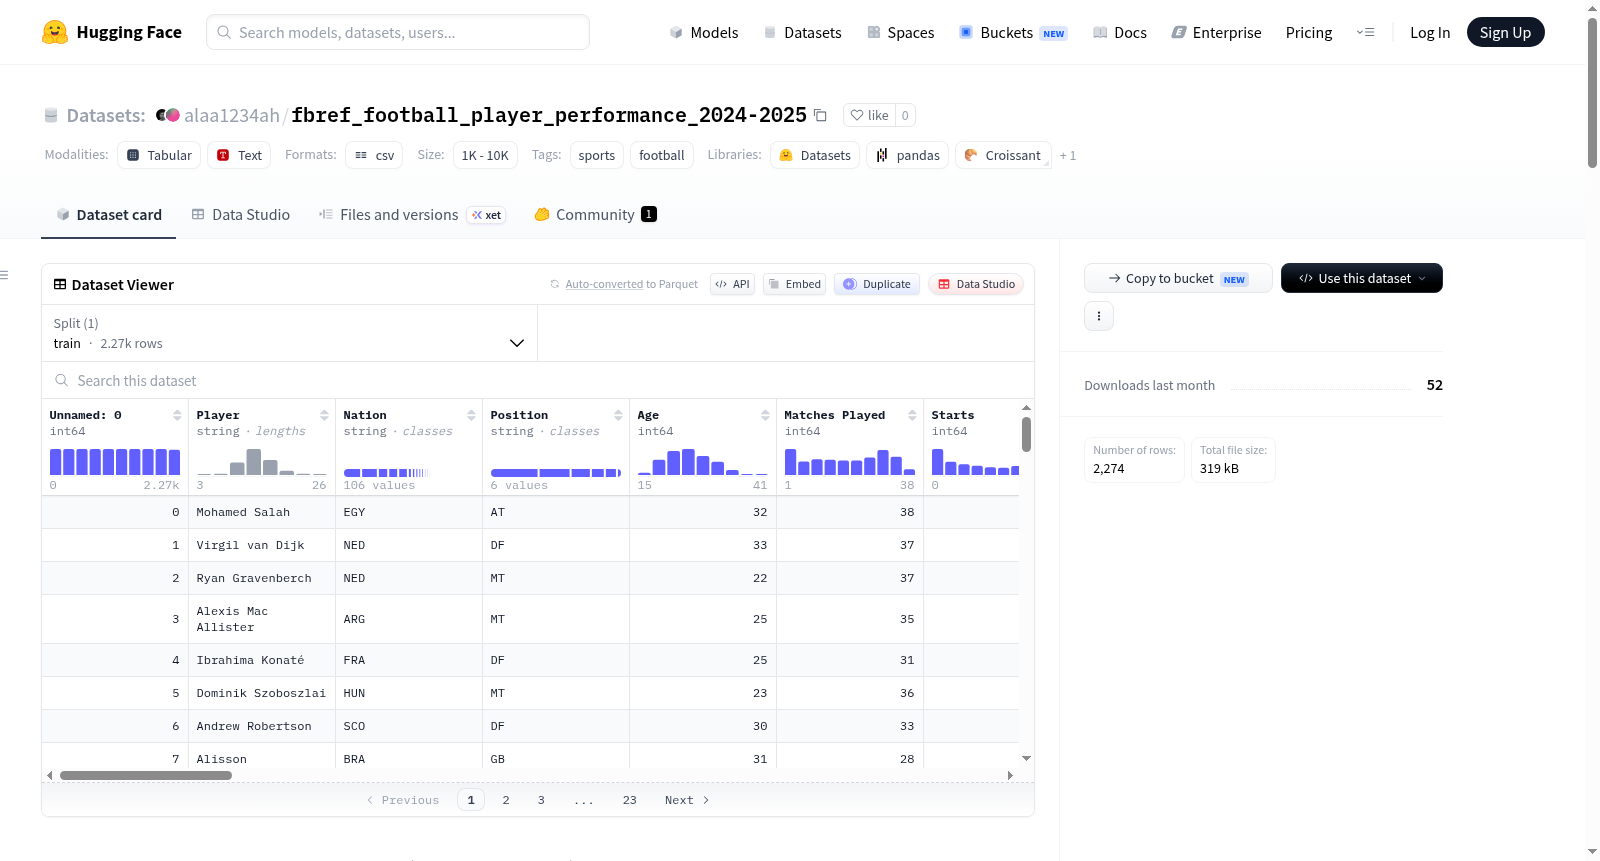
Task: Go to page 3 of the table
Action: pyautogui.click(x=541, y=800)
